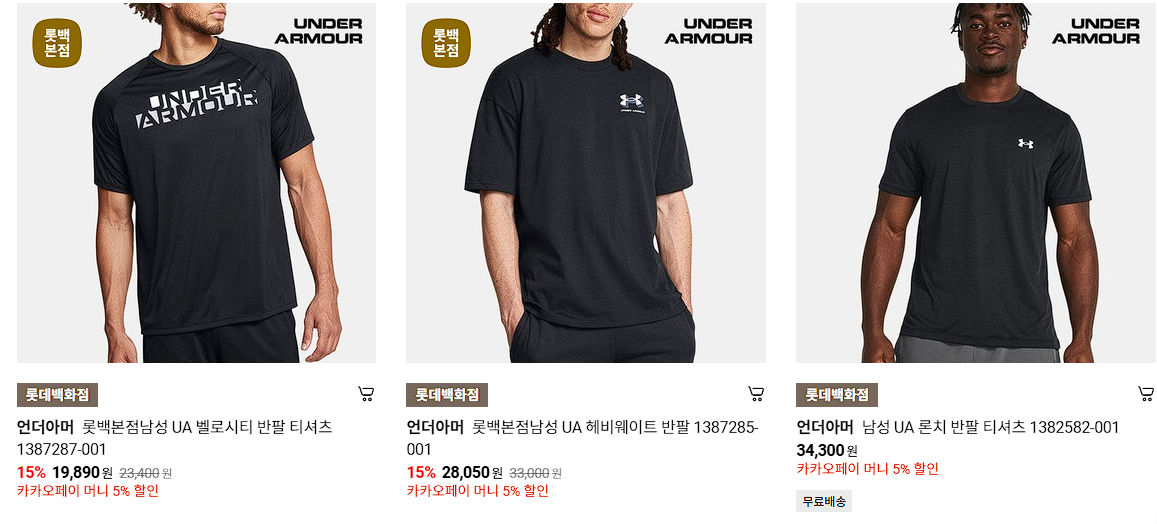This screenshot has height=524, width=1157.
Task: Open the Heavyweight short sleeve tee image
Action: [586, 183]
